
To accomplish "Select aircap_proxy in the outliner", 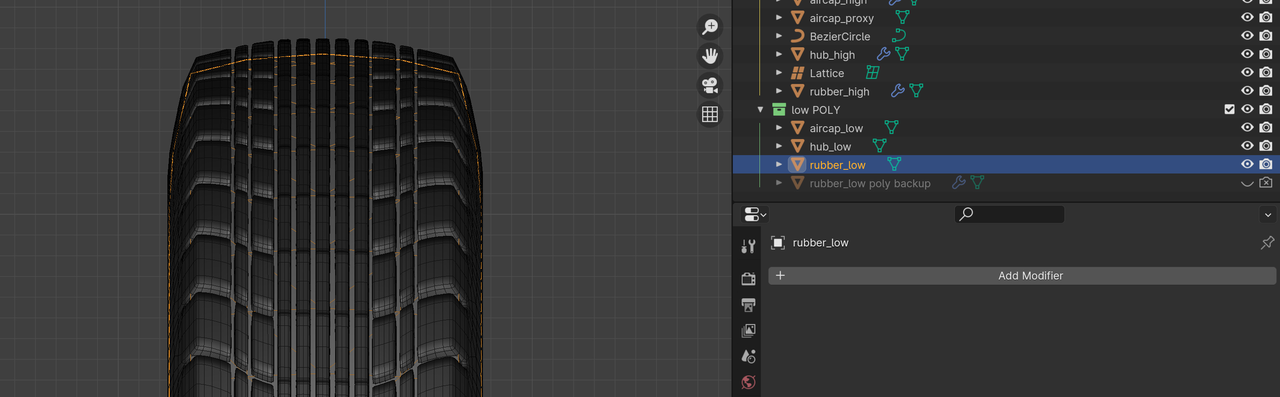I will pos(841,18).
